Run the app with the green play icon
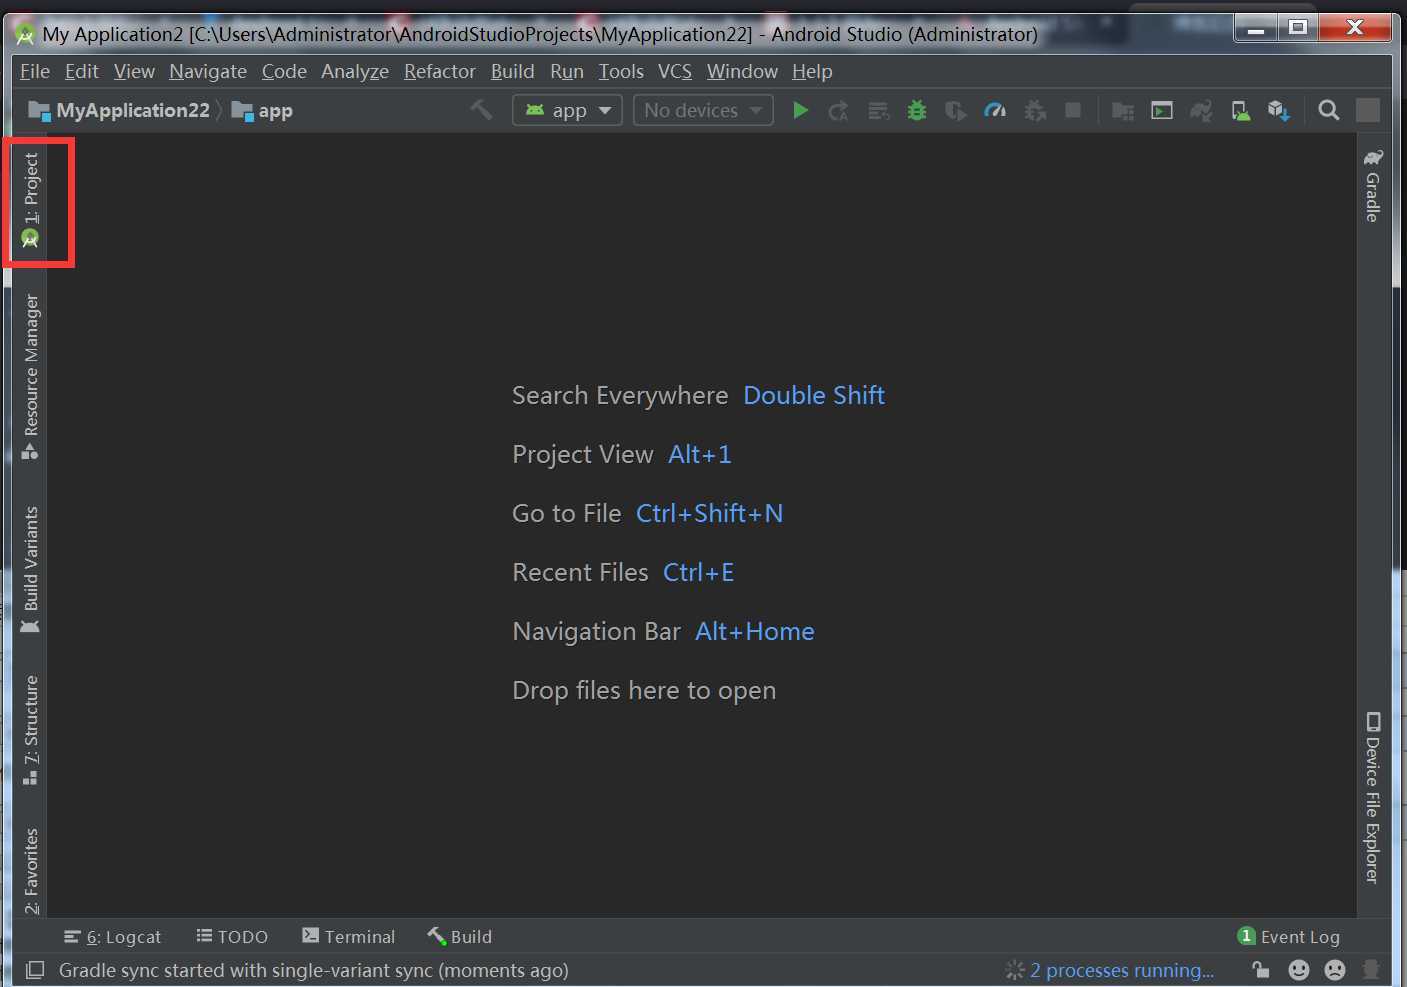The height and width of the screenshot is (987, 1407). (x=800, y=110)
